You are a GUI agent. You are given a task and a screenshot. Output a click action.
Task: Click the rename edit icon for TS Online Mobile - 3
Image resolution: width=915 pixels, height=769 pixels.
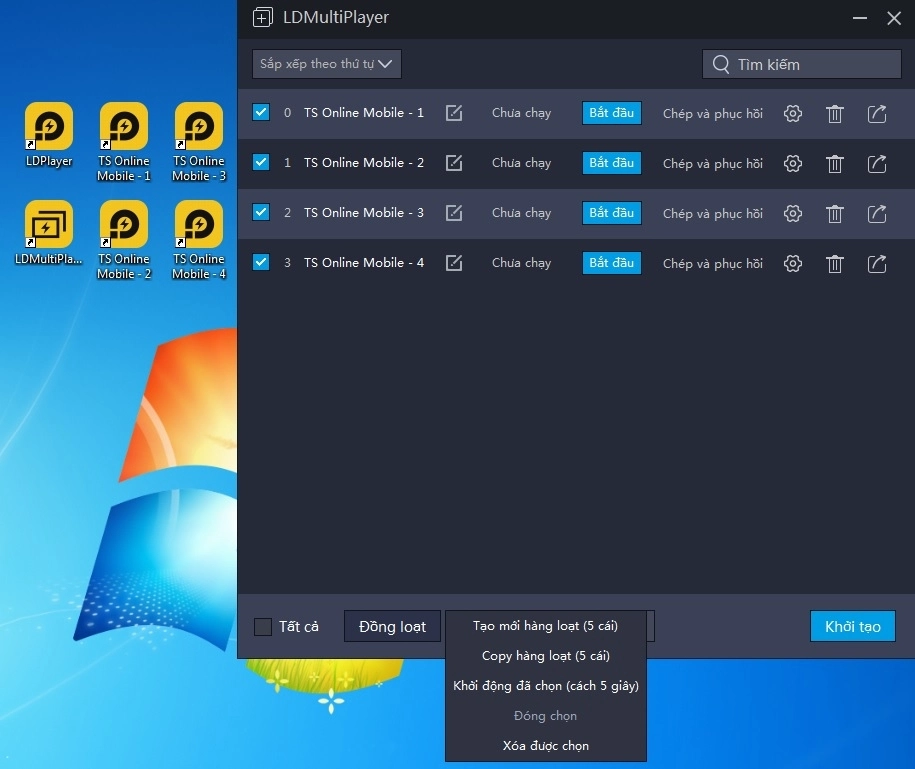(x=454, y=213)
